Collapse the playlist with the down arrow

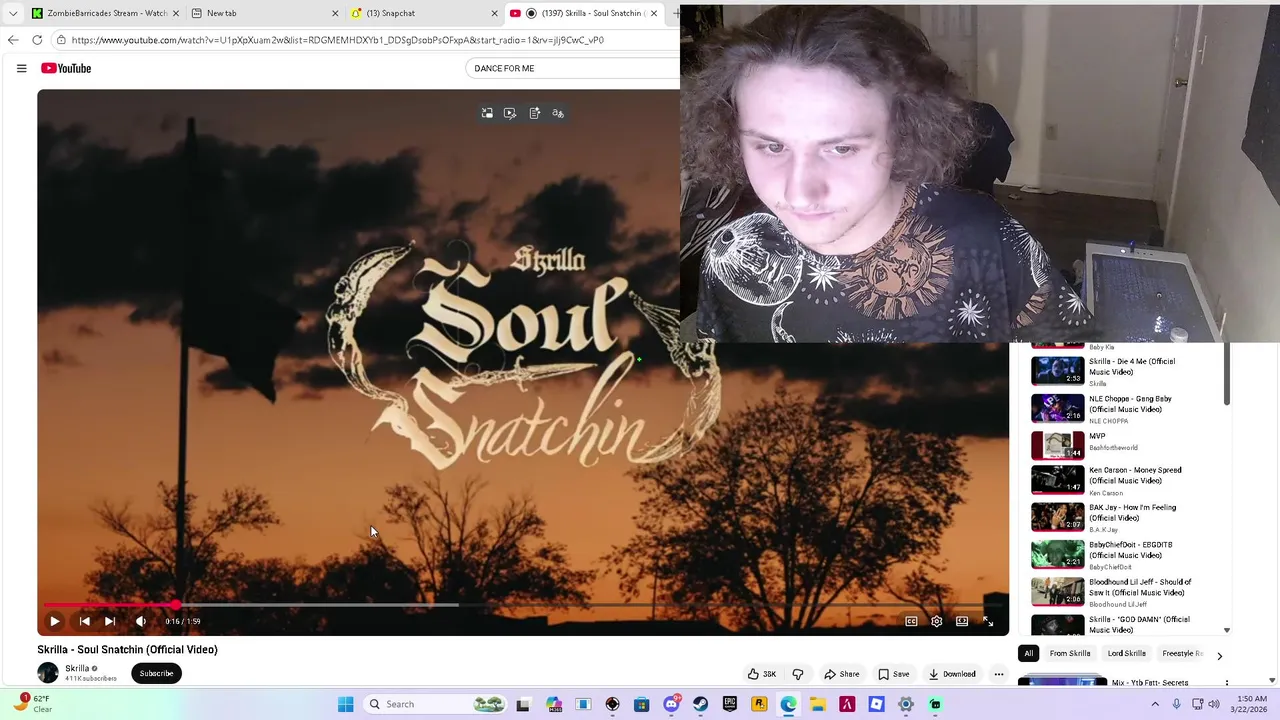pyautogui.click(x=1227, y=631)
